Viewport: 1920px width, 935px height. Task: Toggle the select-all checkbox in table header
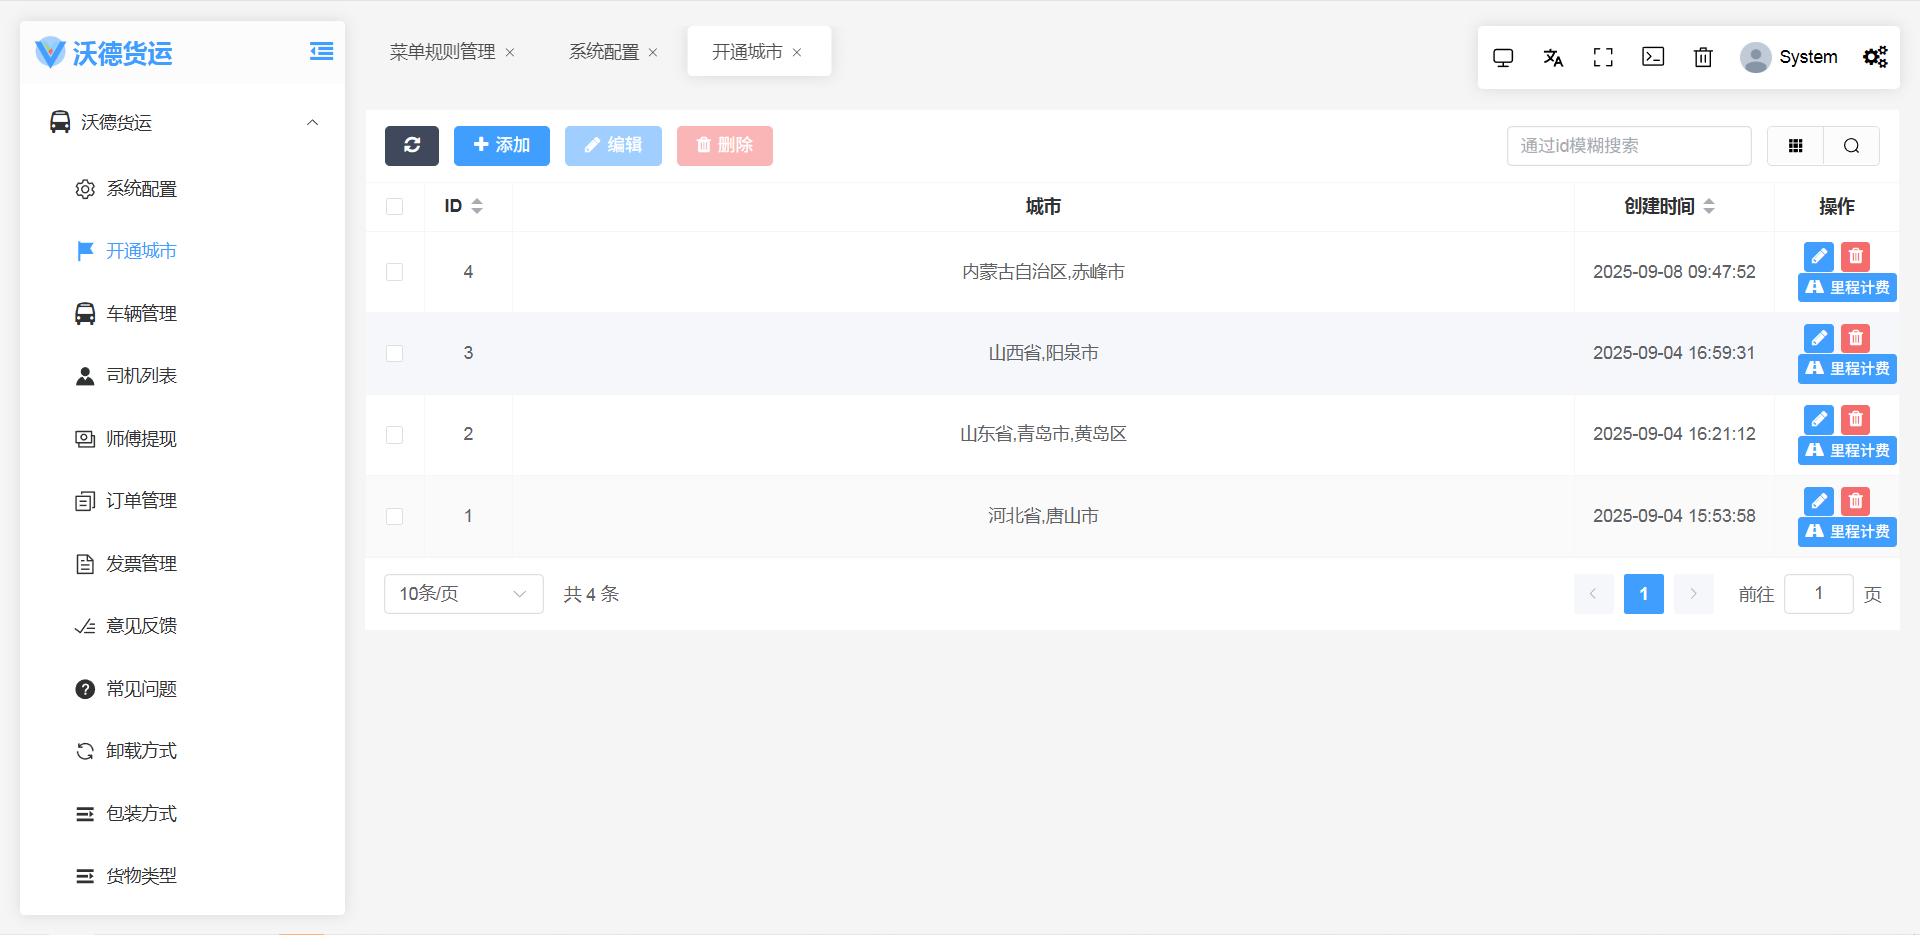[x=395, y=207]
